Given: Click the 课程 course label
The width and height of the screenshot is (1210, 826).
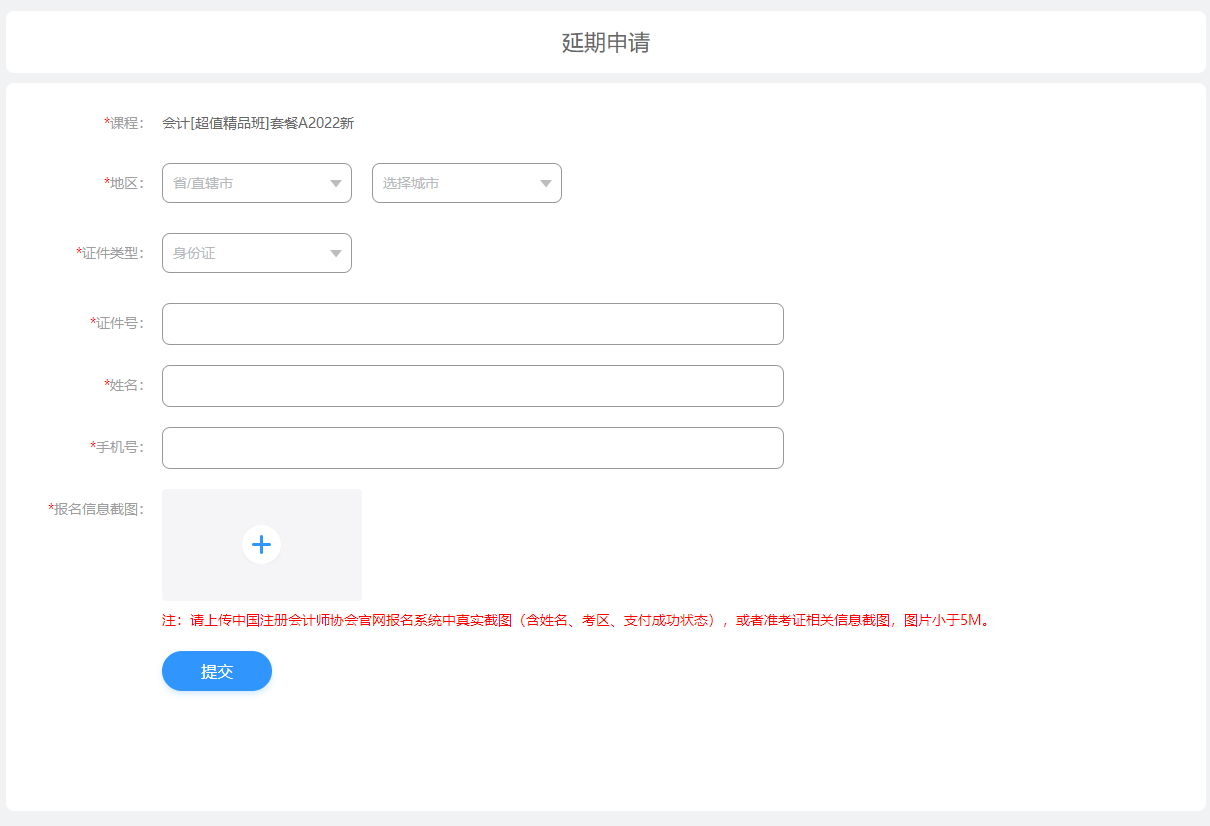Looking at the screenshot, I should point(126,123).
